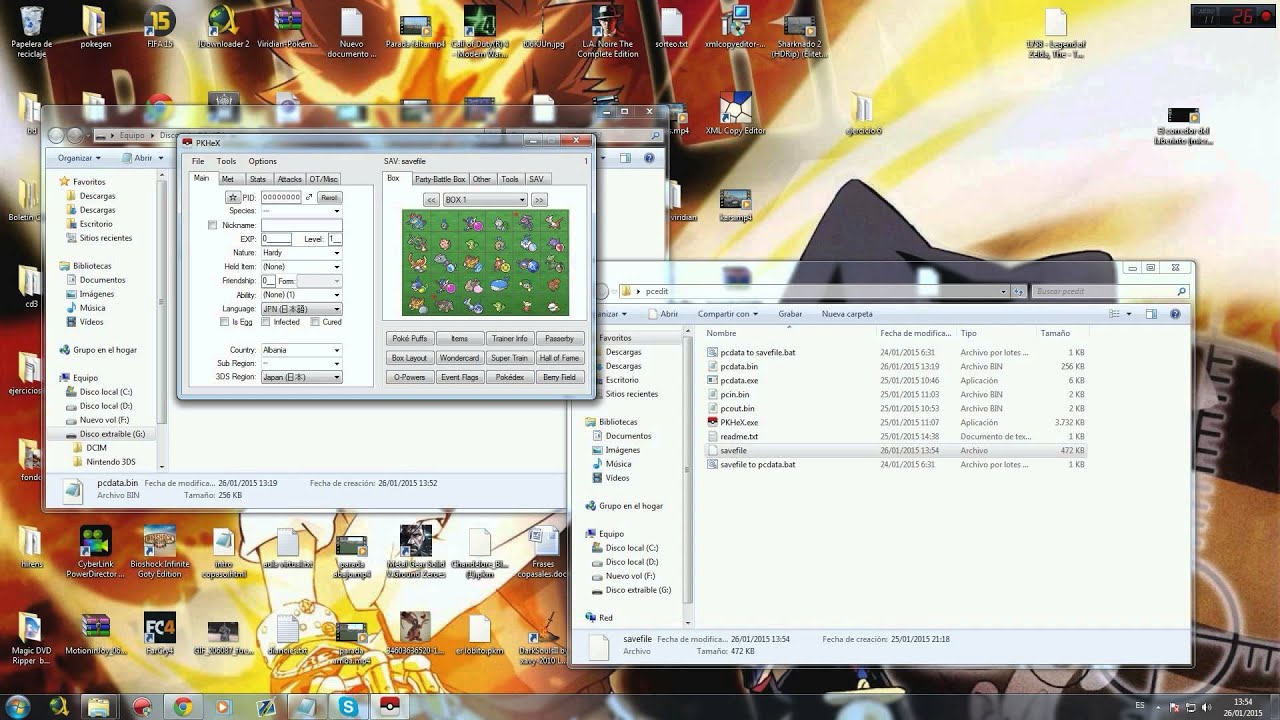The width and height of the screenshot is (1280, 720).
Task: Click the Pokédex button
Action: coord(510,377)
